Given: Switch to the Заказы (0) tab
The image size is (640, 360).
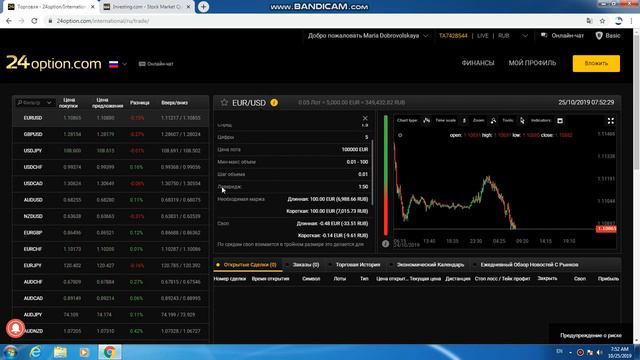Looking at the screenshot, I should point(306,264).
